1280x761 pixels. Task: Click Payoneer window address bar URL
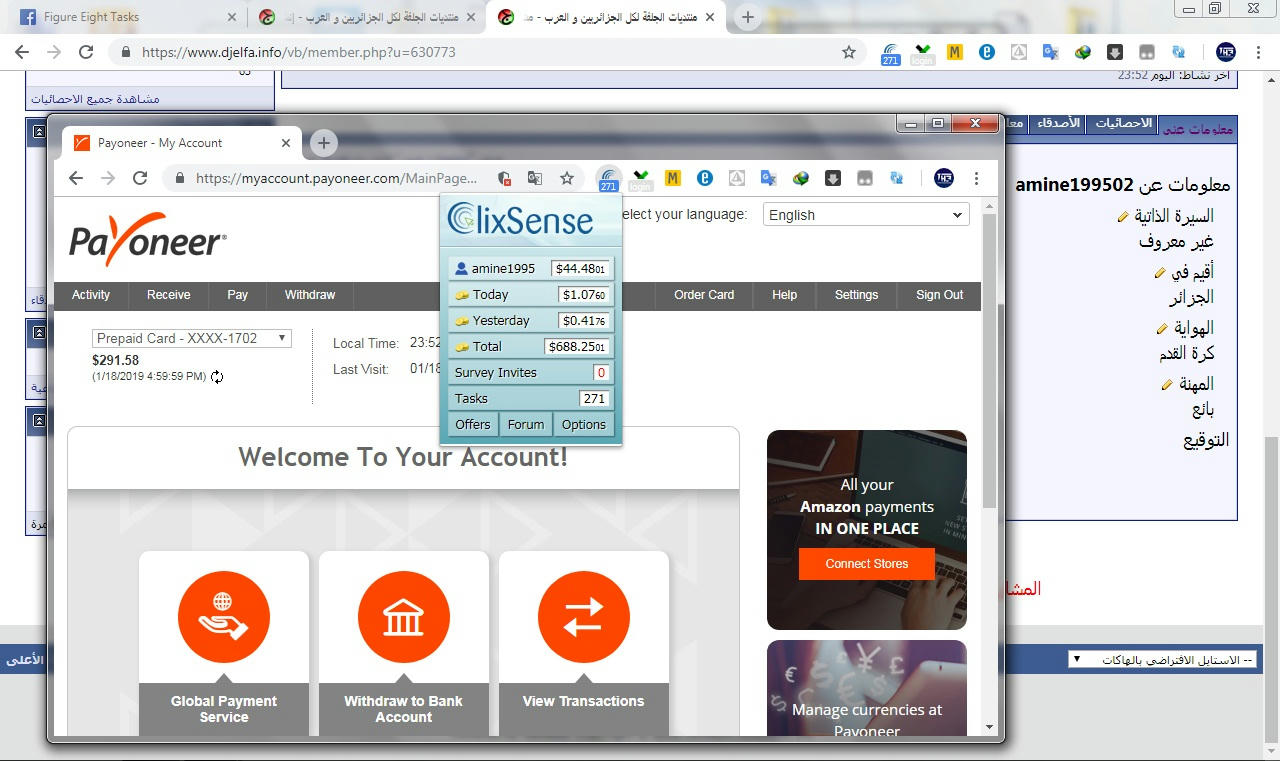pos(337,178)
